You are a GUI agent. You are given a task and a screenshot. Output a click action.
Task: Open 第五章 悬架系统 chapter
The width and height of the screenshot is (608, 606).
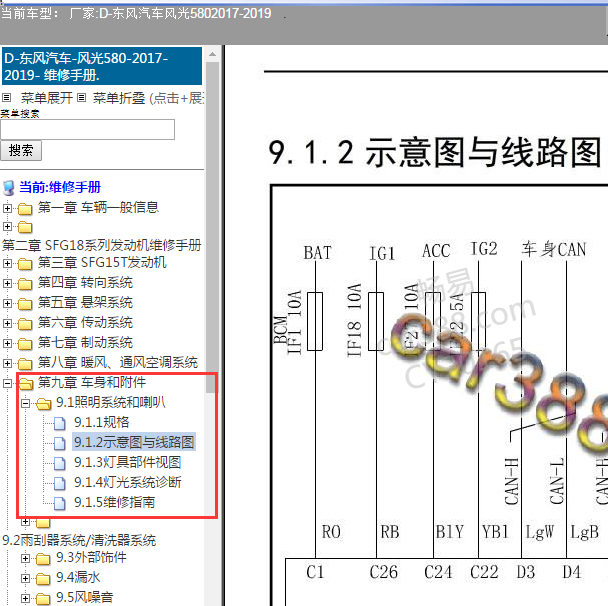click(85, 302)
